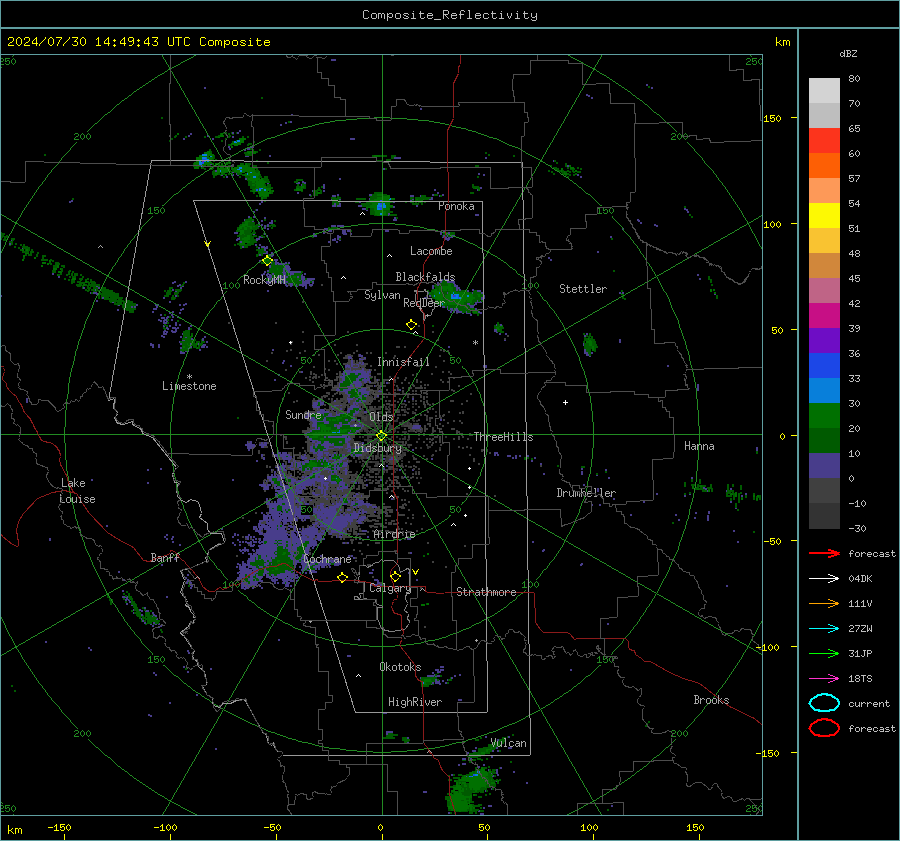
Task: Click the RockyMH label
Action: pos(264,280)
